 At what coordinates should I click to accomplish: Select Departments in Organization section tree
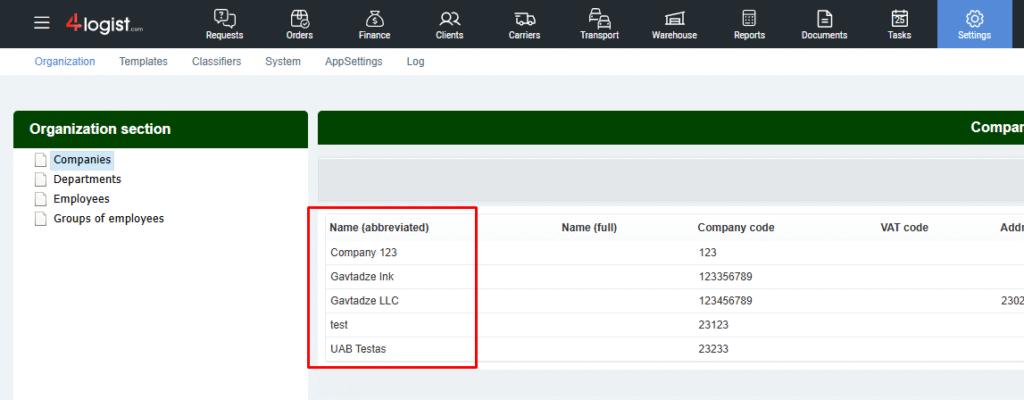point(87,179)
